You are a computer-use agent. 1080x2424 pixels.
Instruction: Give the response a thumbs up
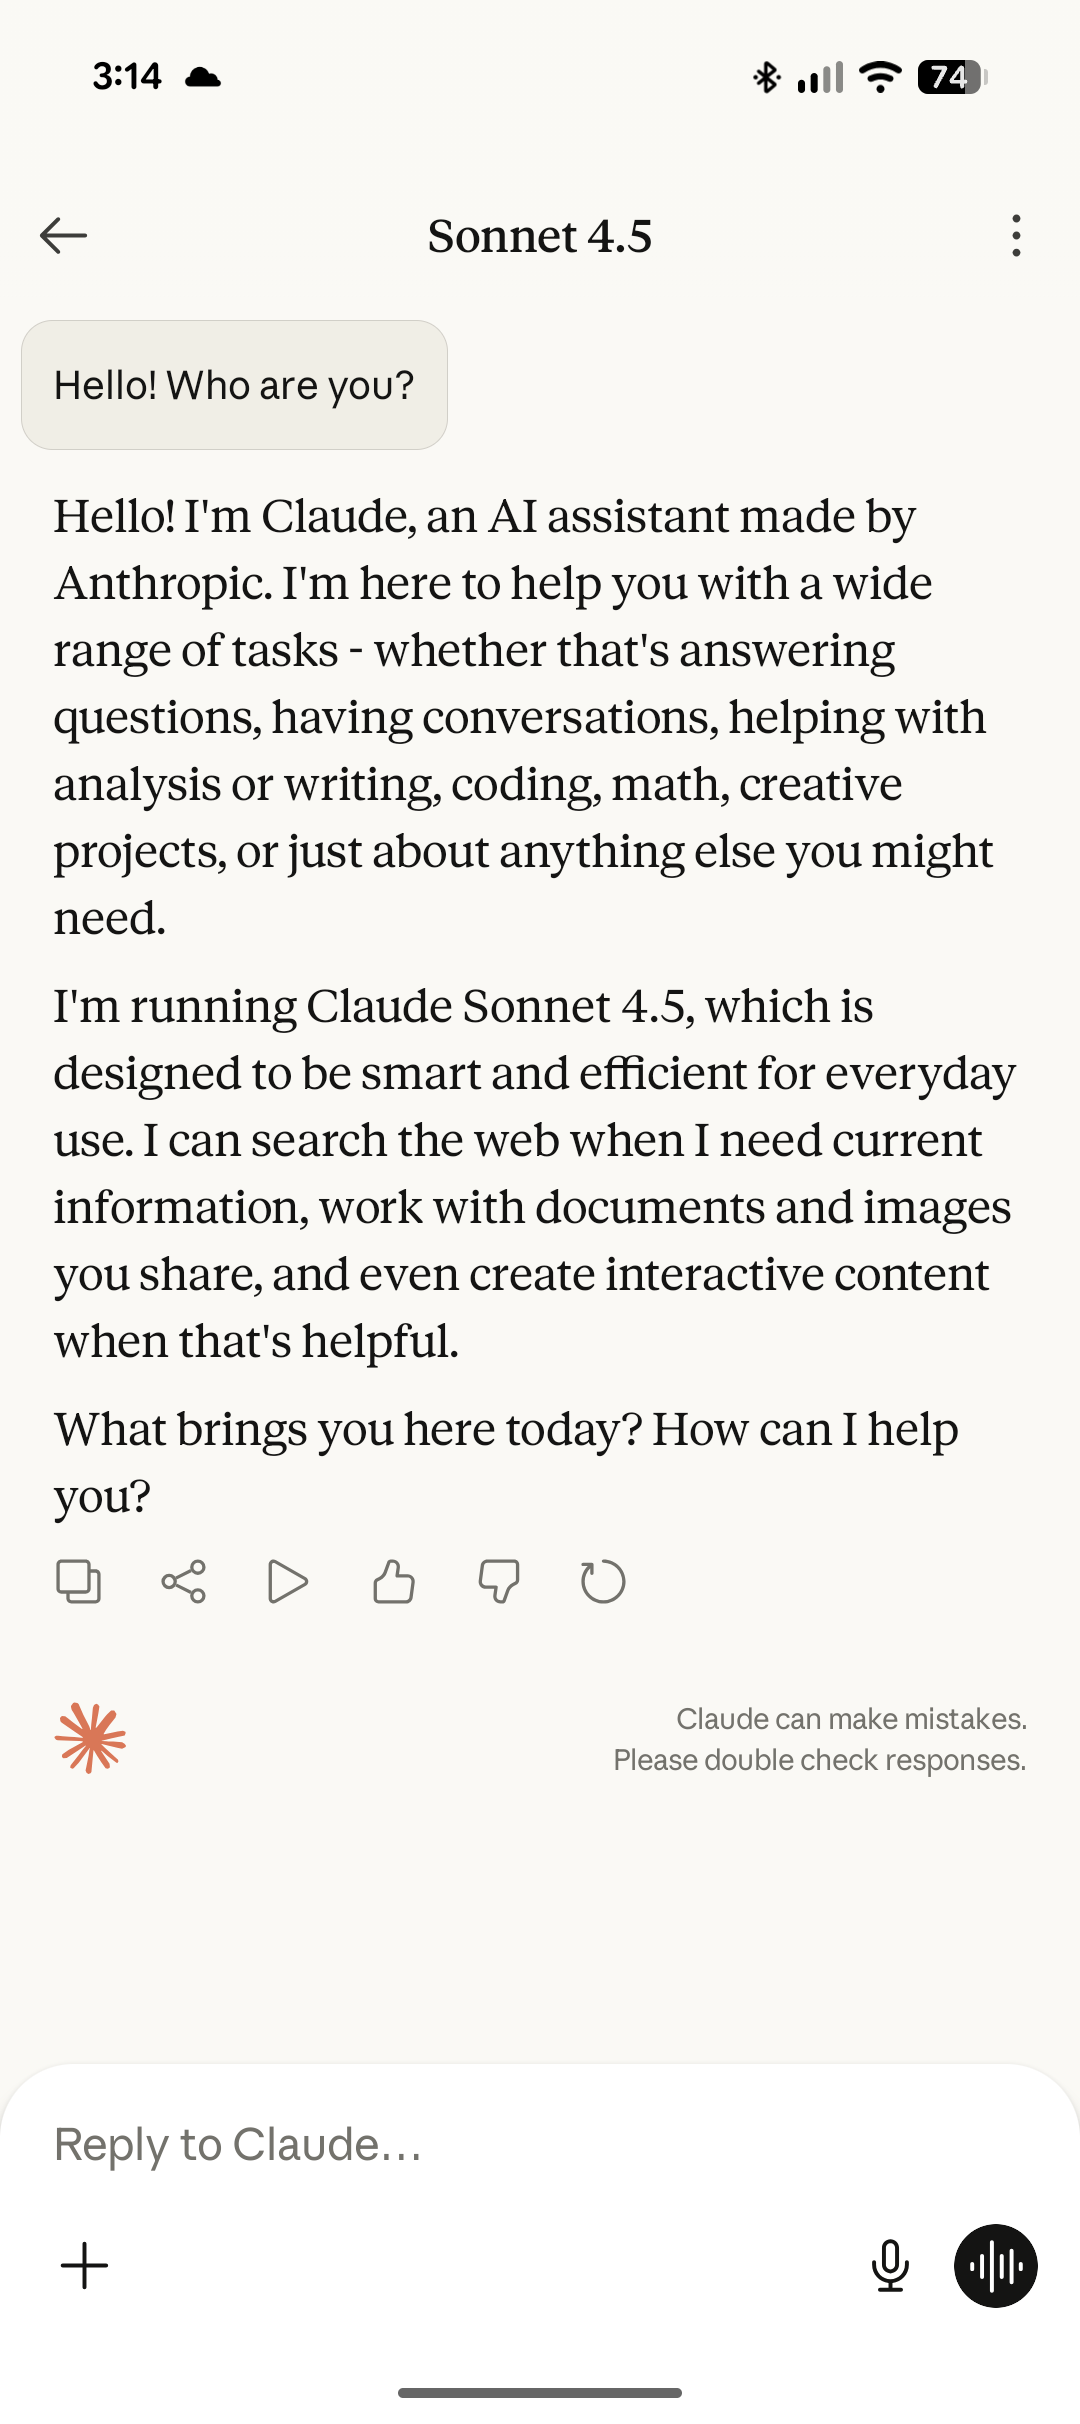pyautogui.click(x=394, y=1582)
